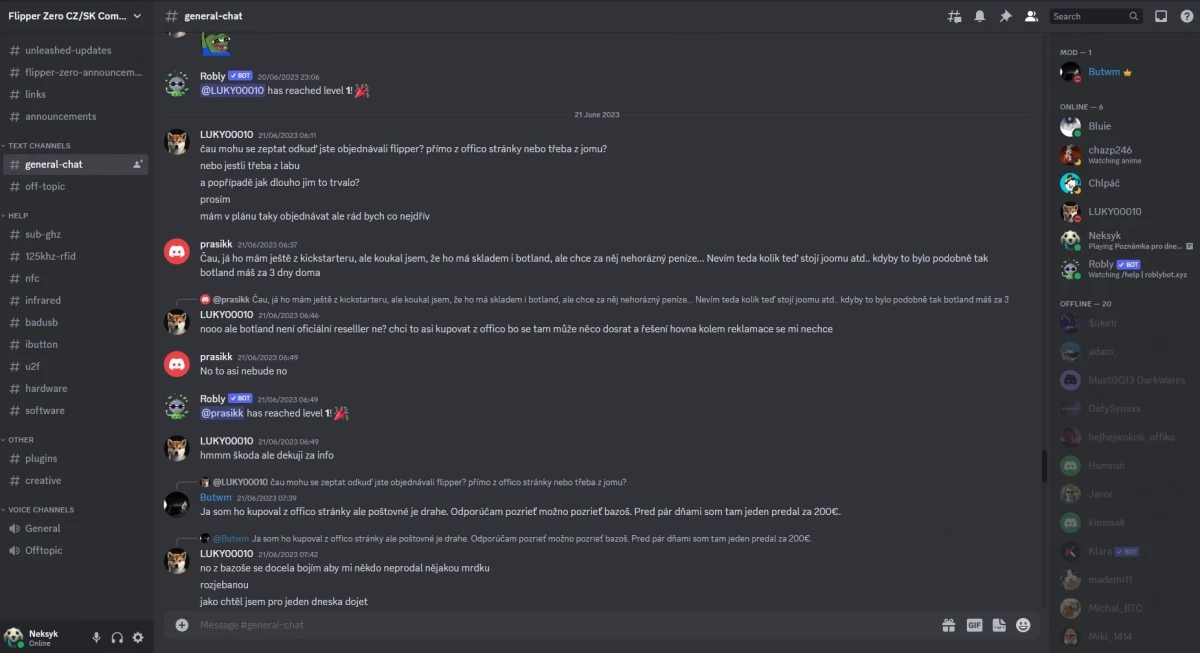Open the Threads icon in header
This screenshot has width=1200, height=653.
coord(955,16)
